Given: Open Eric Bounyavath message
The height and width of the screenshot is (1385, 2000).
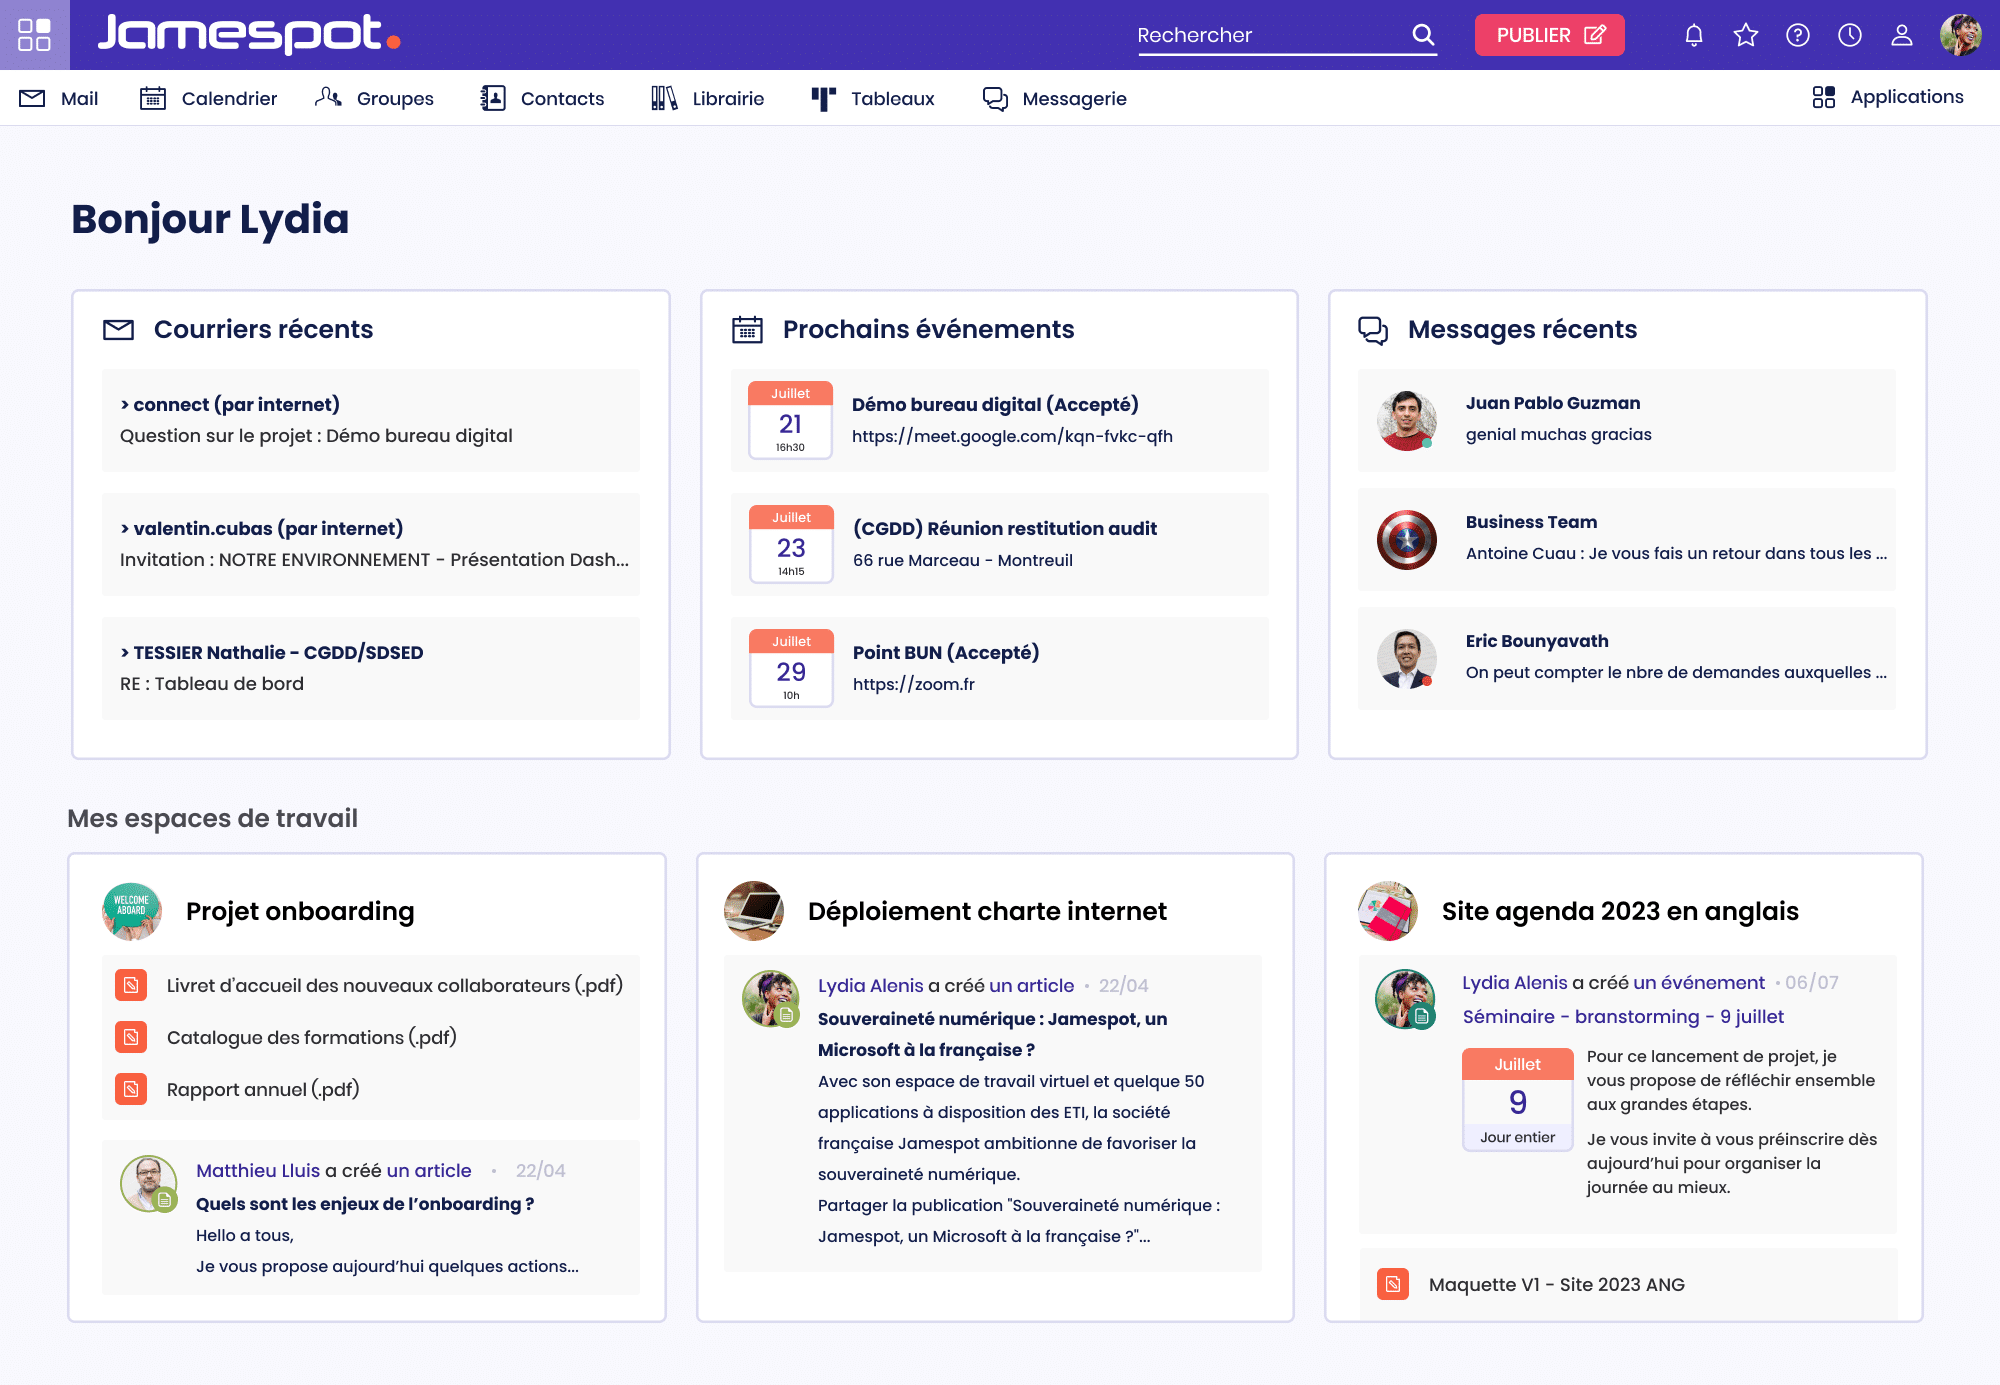Looking at the screenshot, I should coord(1627,658).
